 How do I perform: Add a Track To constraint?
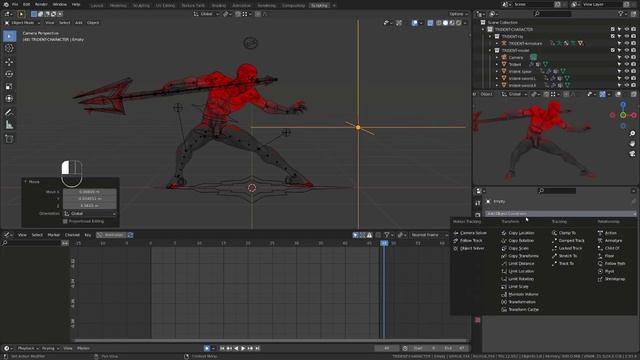(563, 264)
